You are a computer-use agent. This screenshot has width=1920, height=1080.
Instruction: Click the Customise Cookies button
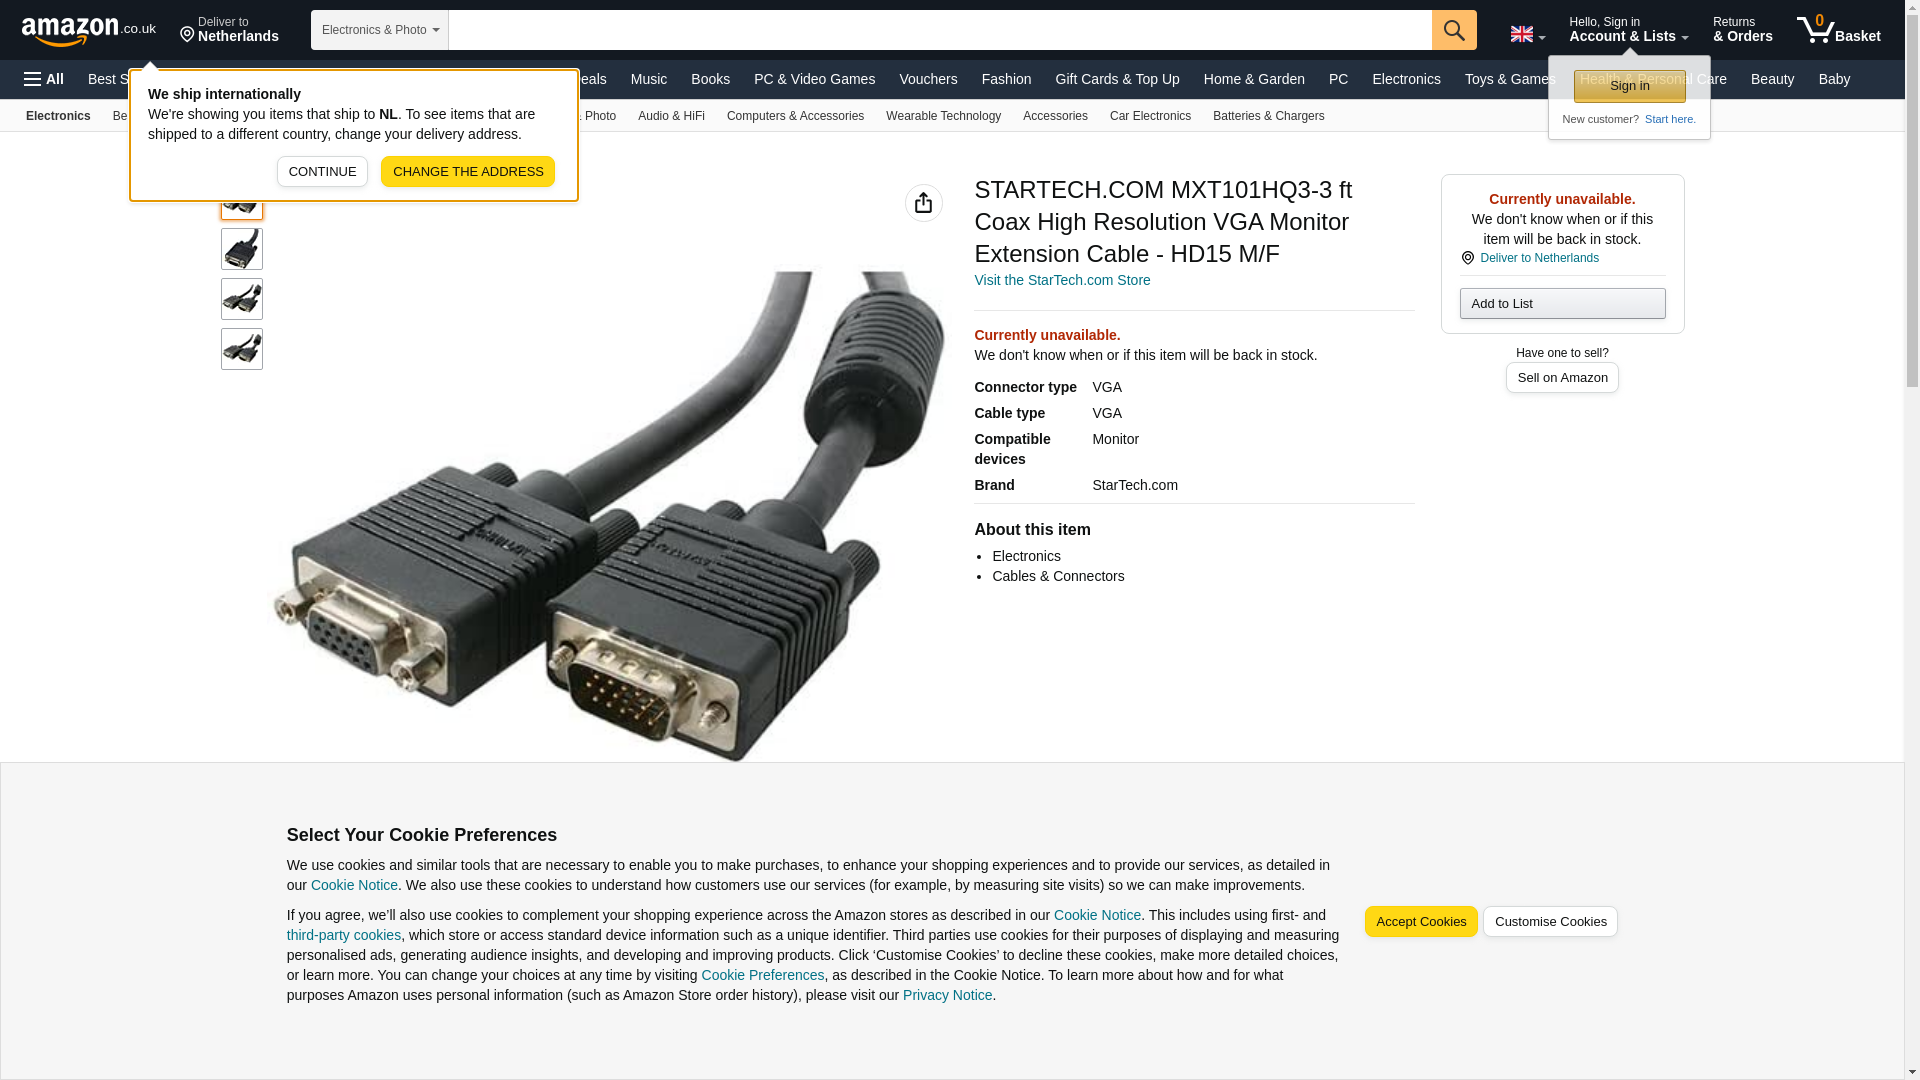(1550, 922)
